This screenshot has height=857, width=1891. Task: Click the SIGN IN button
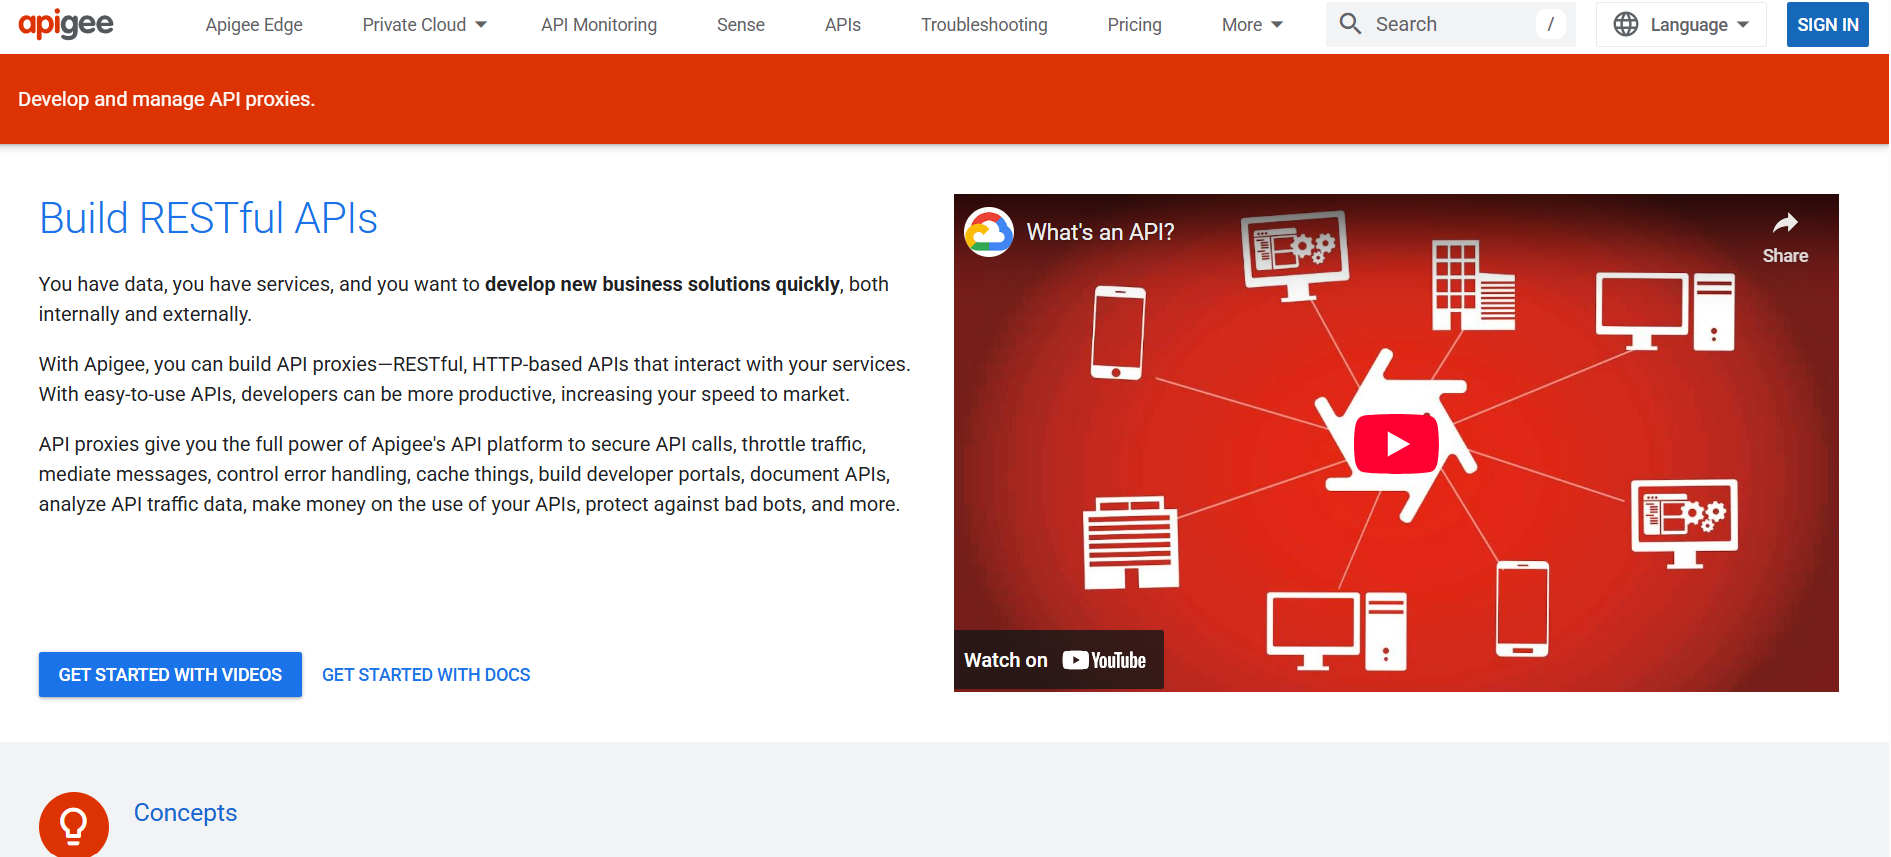(x=1828, y=24)
